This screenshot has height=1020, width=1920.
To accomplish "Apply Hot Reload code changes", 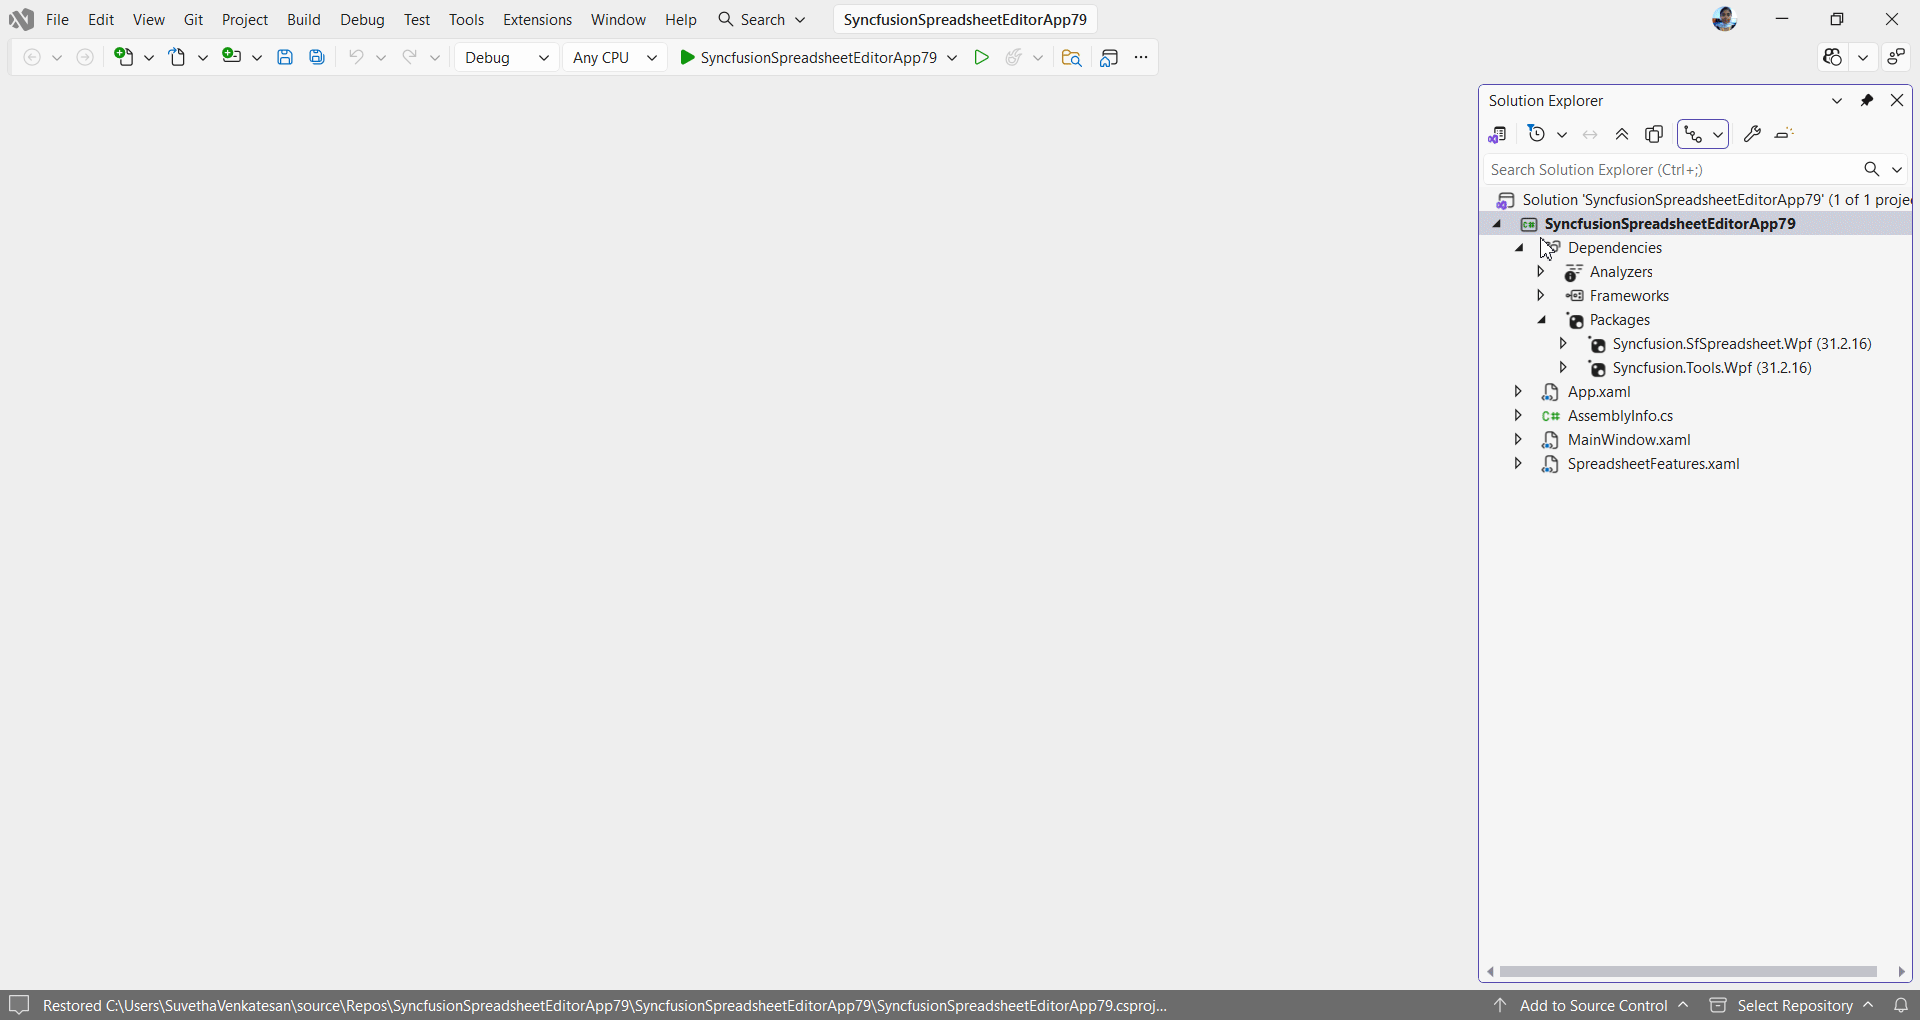I will pyautogui.click(x=1015, y=57).
